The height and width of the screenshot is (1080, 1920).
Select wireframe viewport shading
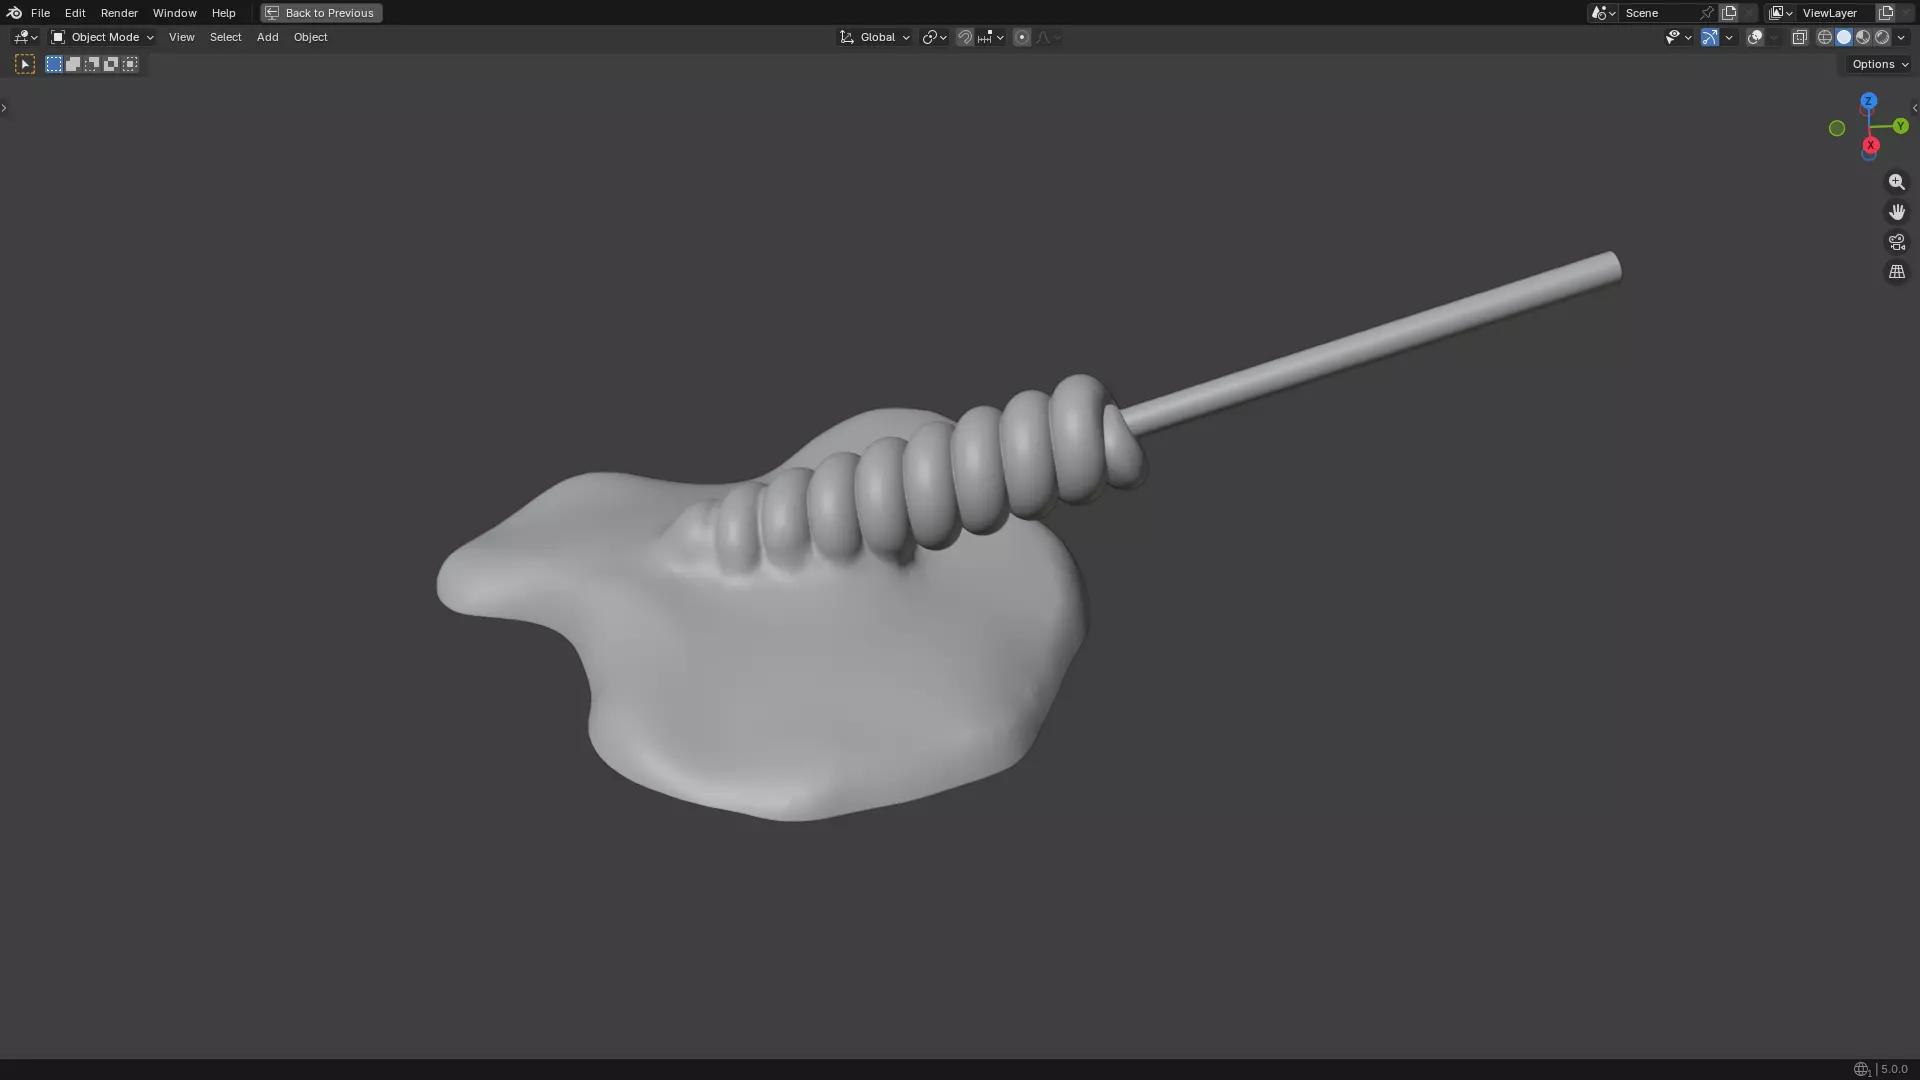tap(1824, 37)
